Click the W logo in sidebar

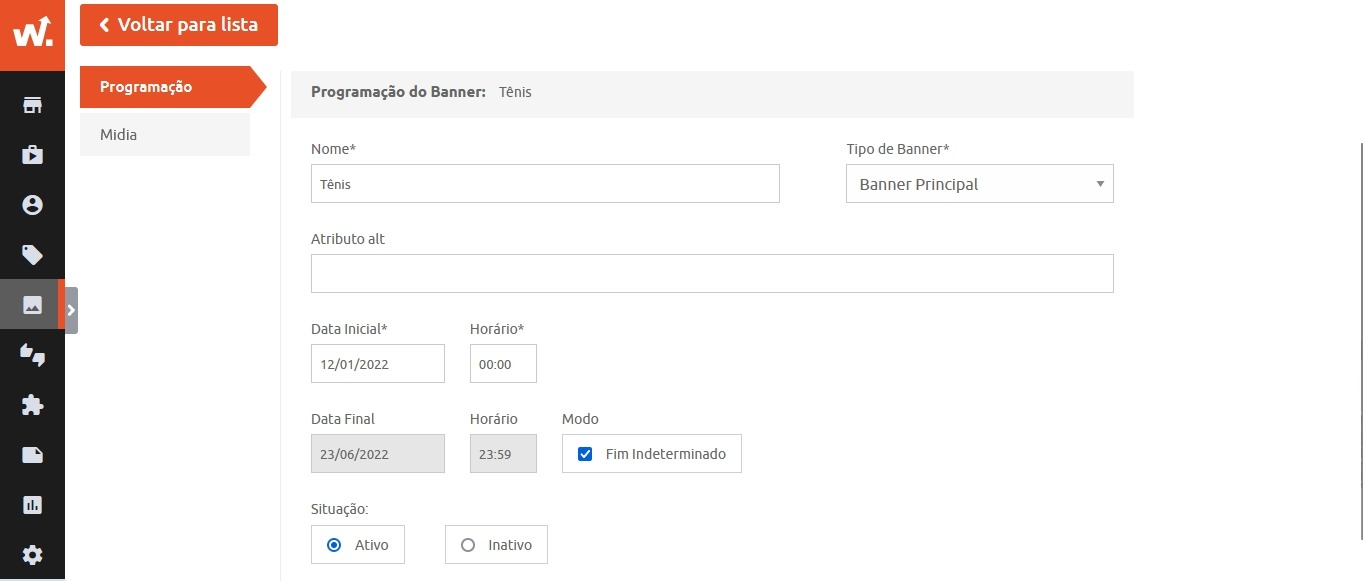pyautogui.click(x=32, y=32)
